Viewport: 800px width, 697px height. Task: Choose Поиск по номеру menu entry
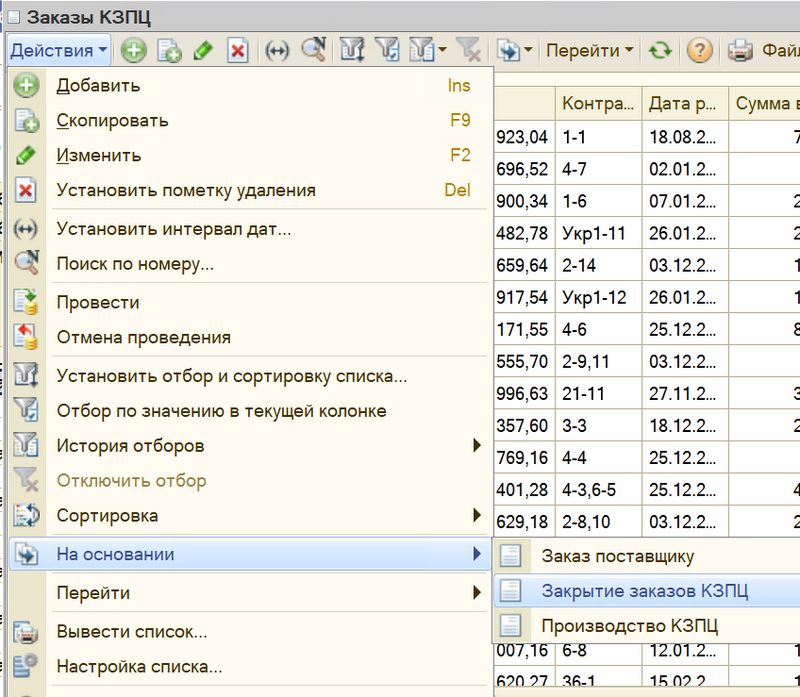(249, 264)
